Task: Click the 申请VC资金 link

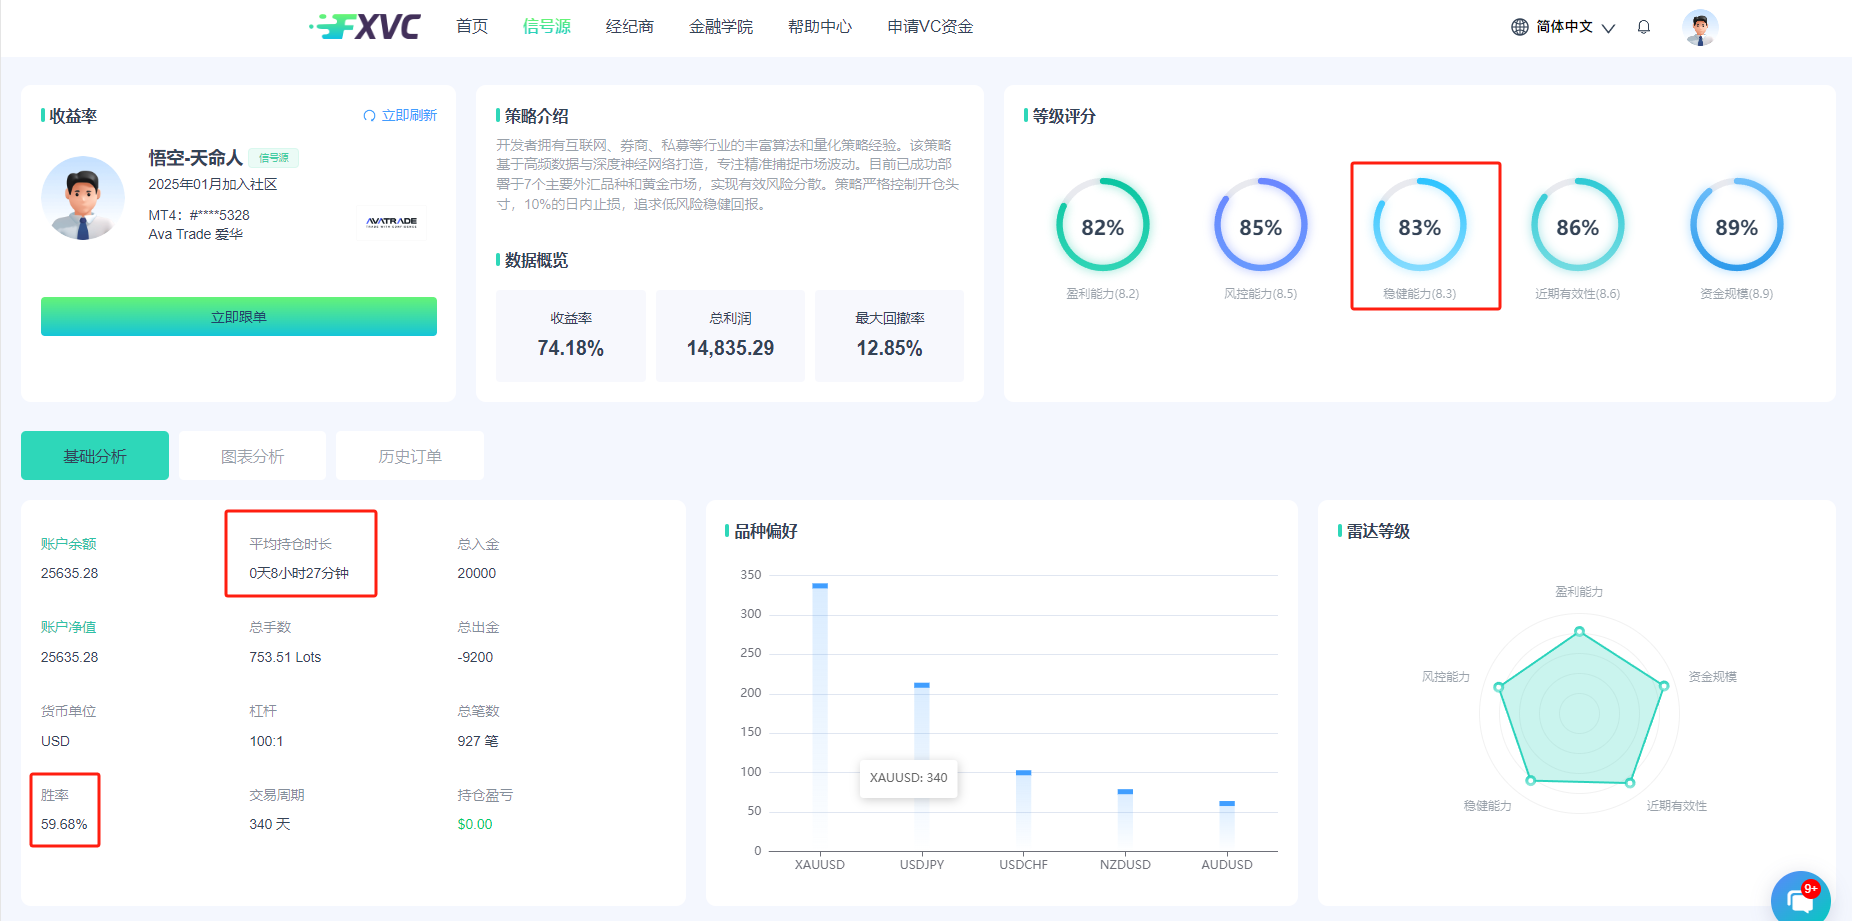Action: pos(930,27)
